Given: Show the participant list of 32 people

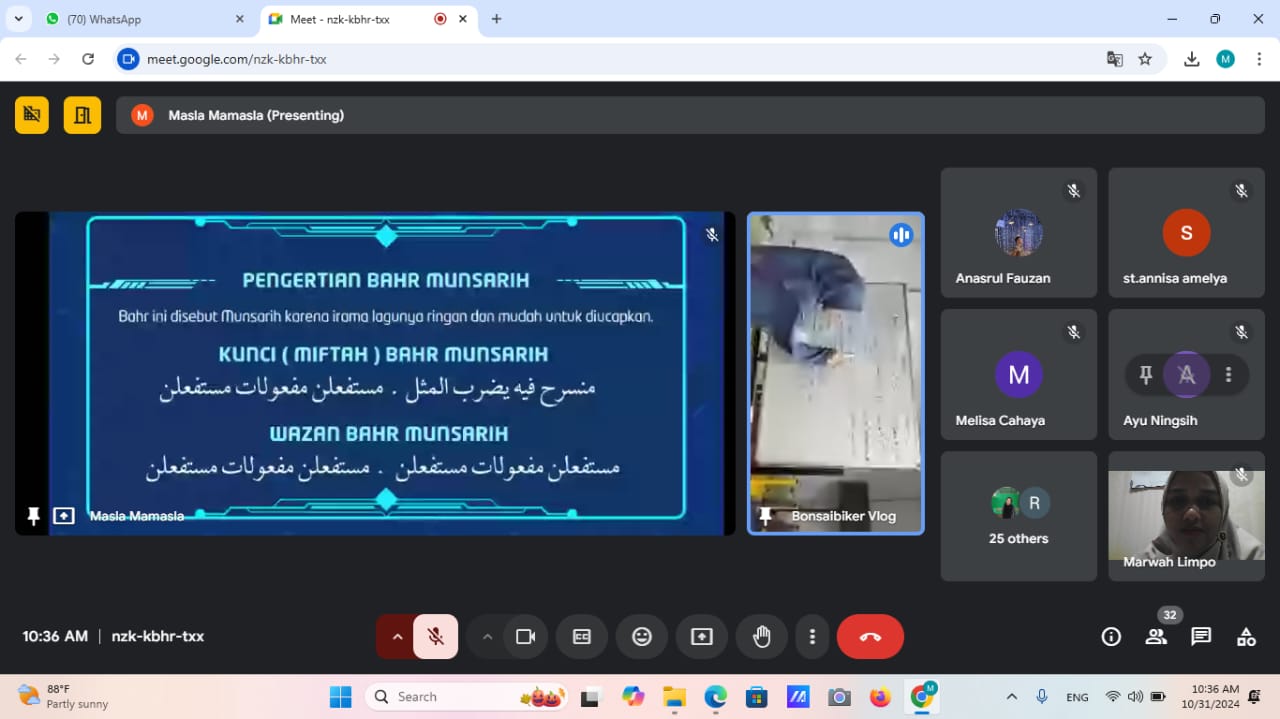Looking at the screenshot, I should pyautogui.click(x=1156, y=636).
